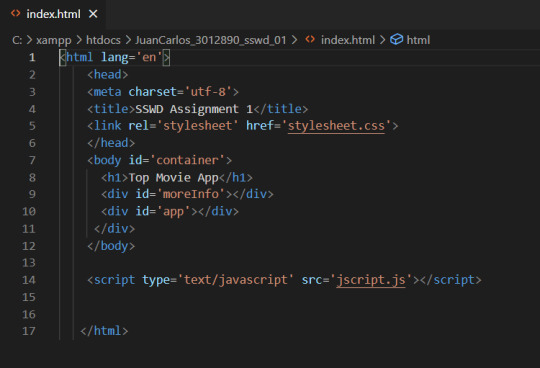Click the text 'SSWD Assignment 1'
Viewport: 540px width, 368px height.
194,109
